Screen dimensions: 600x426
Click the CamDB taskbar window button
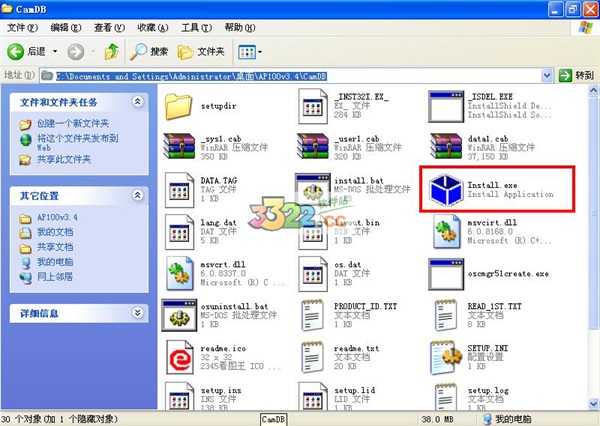pyautogui.click(x=274, y=419)
